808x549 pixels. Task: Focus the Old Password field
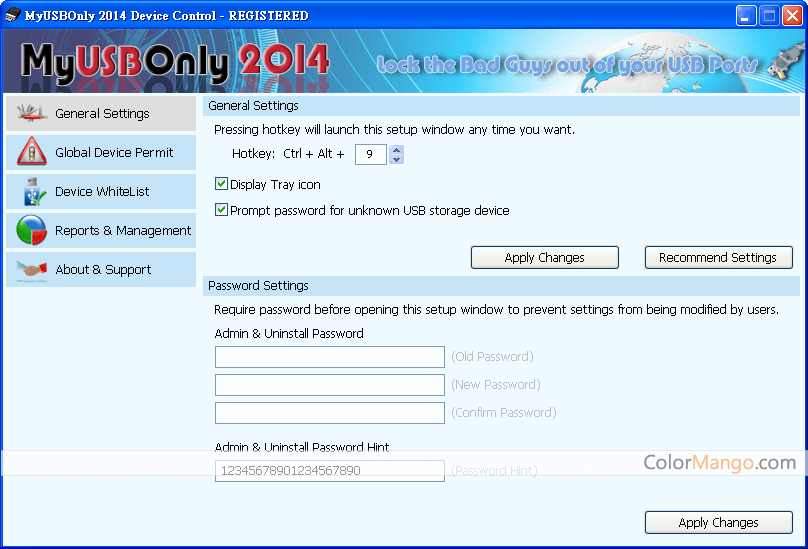(330, 357)
